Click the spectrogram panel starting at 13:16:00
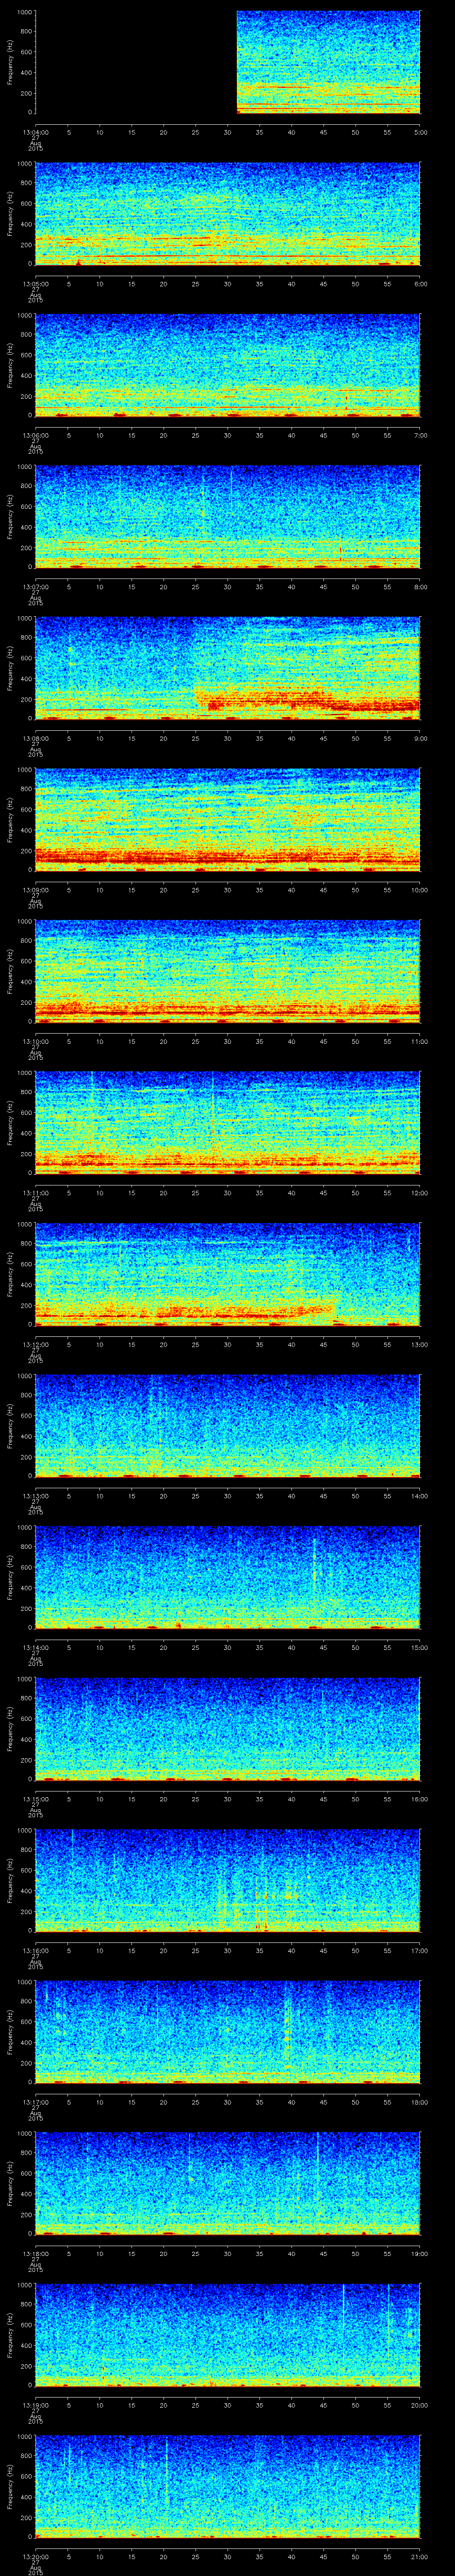Image resolution: width=455 pixels, height=2576 pixels. 228,1881
